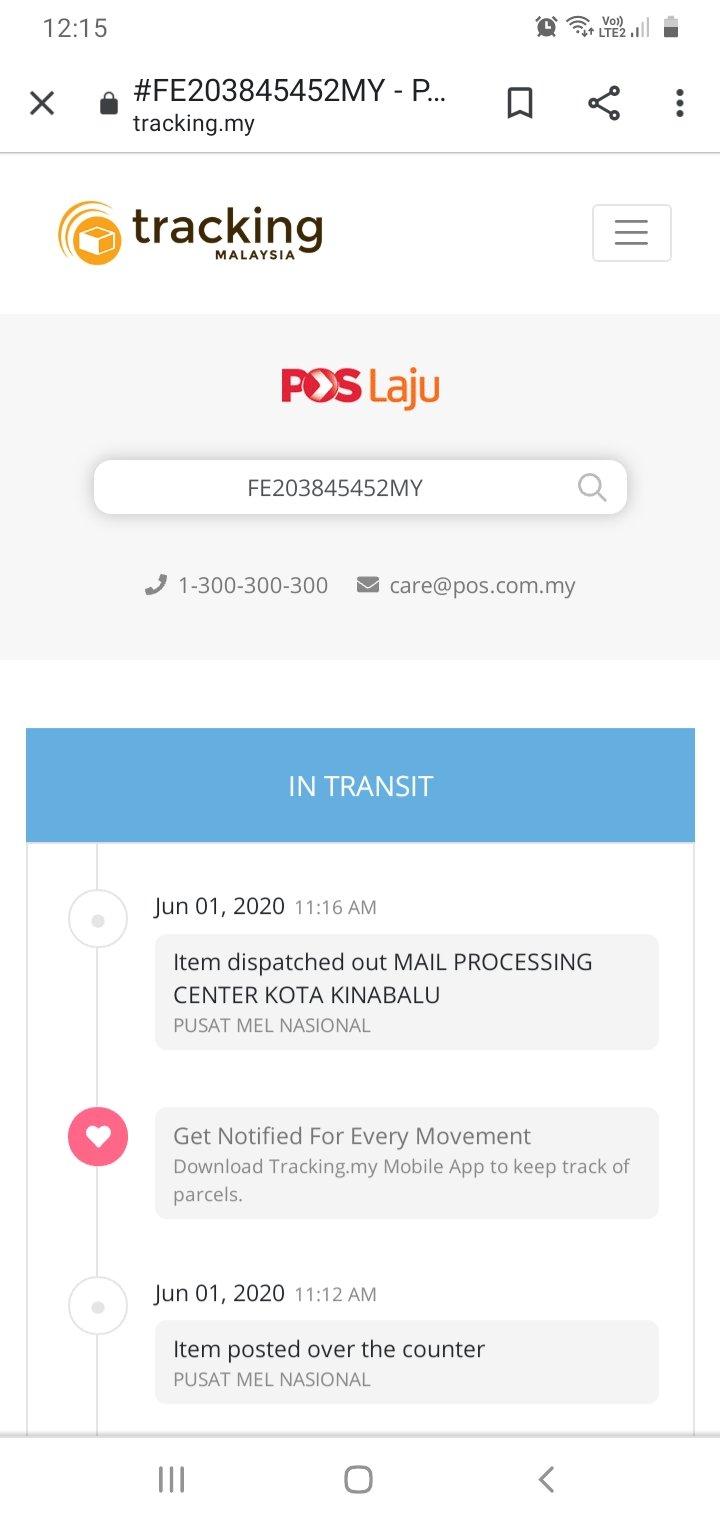Viewport: 720px width, 1520px height.
Task: Bookmark this tracking page
Action: pos(520,103)
